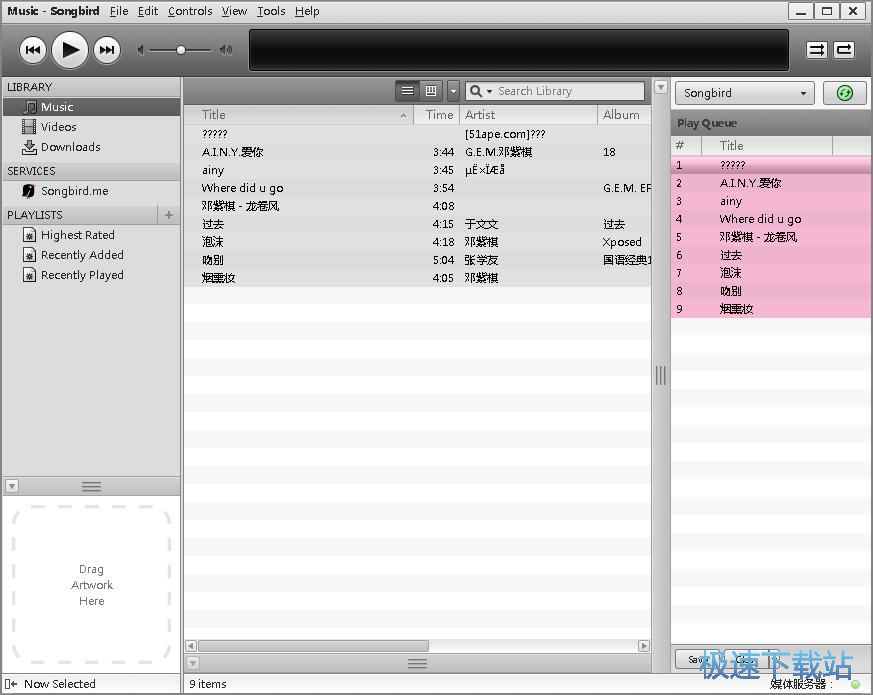
Task: Click horizontal scrollbar right arrow
Action: [x=644, y=646]
